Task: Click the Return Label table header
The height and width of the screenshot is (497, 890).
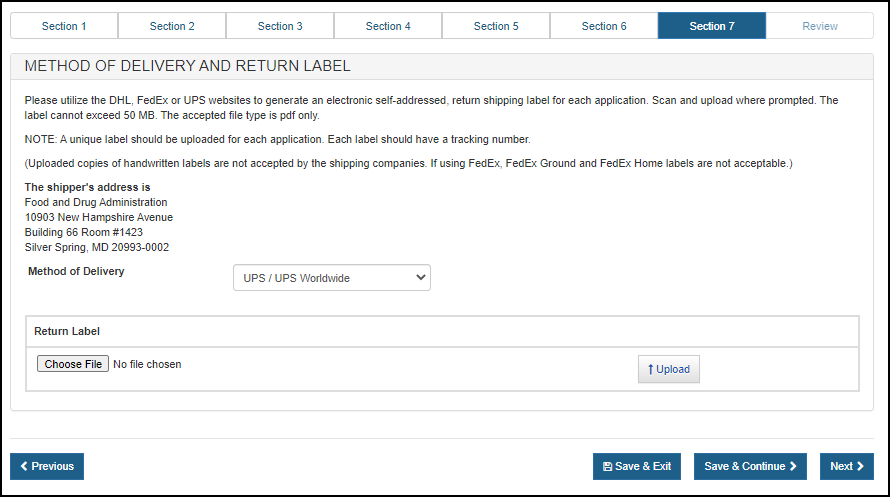Action: point(67,331)
